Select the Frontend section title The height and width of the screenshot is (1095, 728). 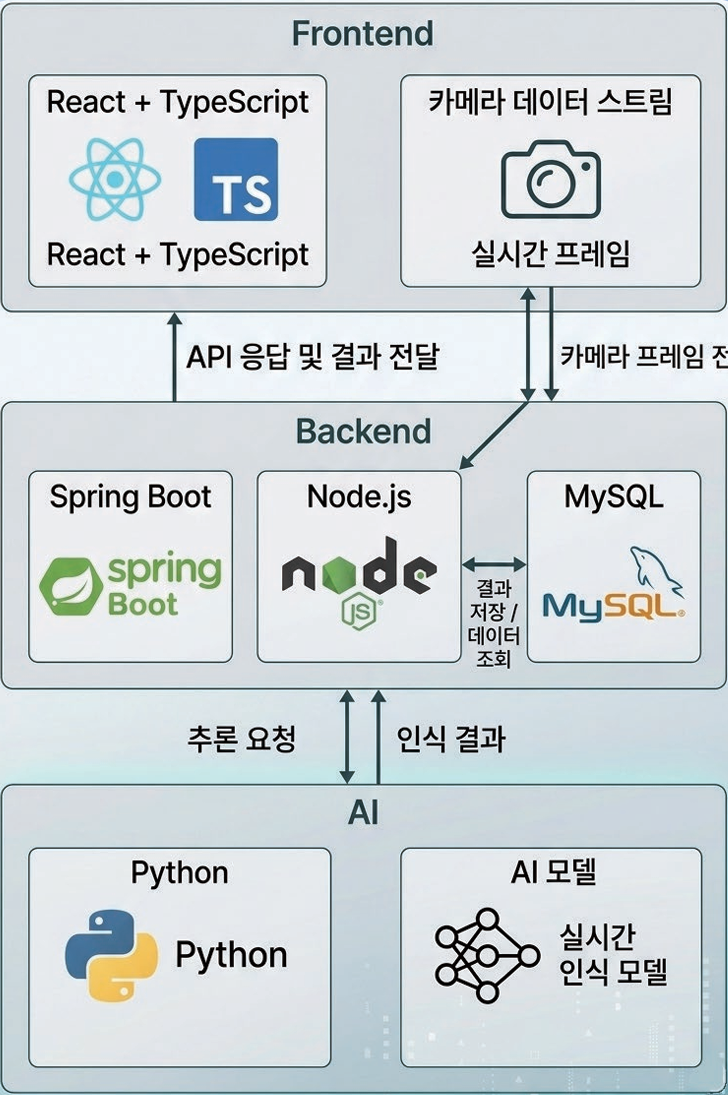[x=363, y=34]
